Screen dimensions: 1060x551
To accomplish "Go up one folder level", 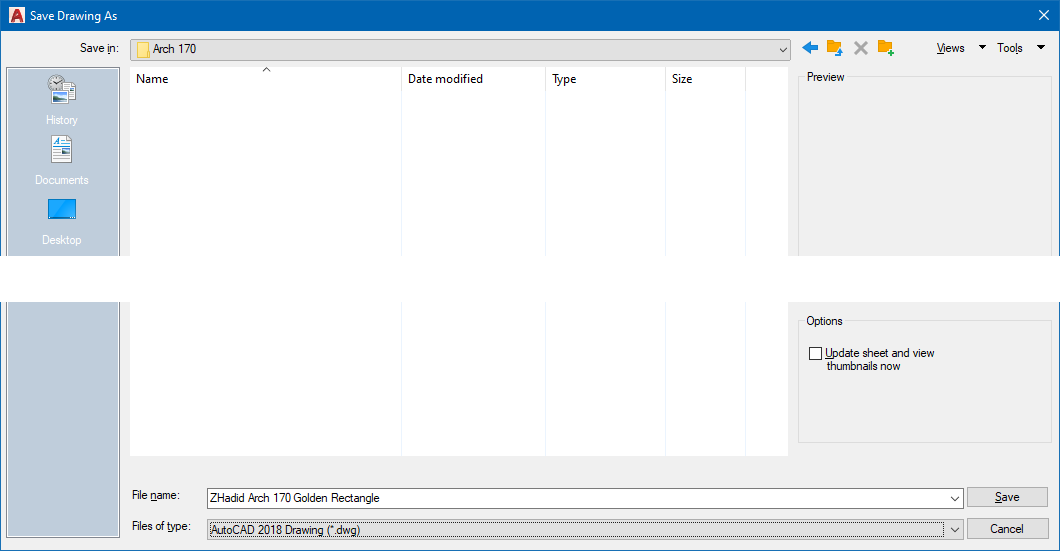I will click(x=835, y=48).
